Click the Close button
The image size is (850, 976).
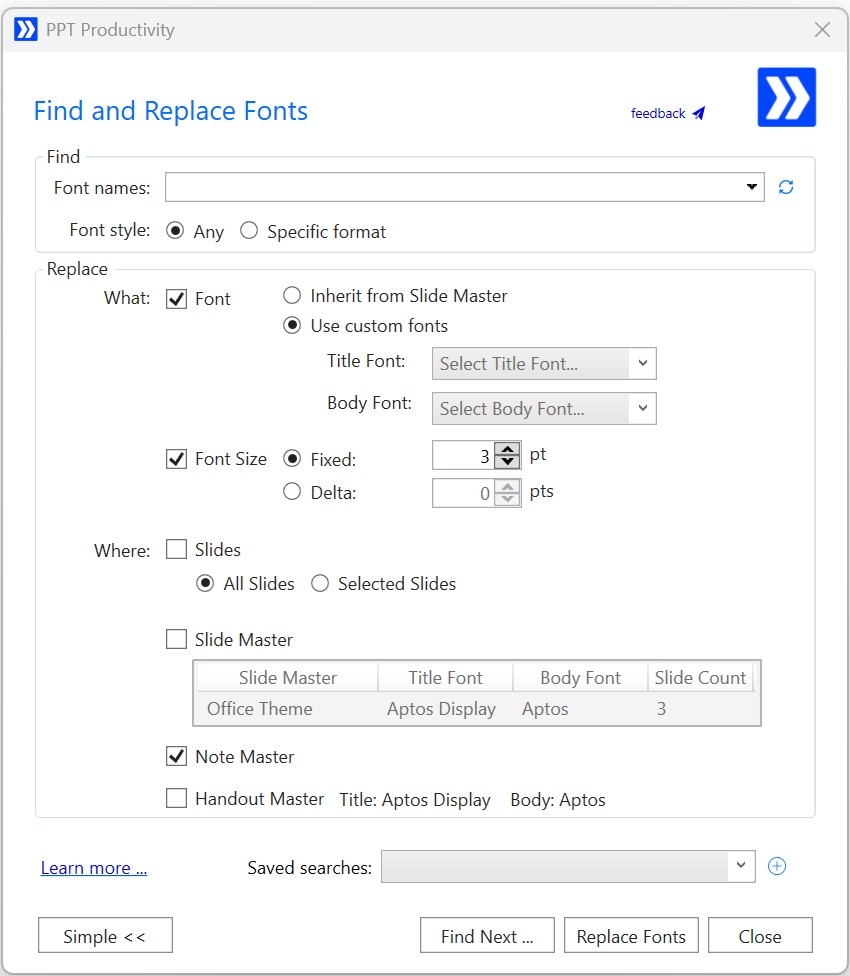pyautogui.click(x=760, y=935)
